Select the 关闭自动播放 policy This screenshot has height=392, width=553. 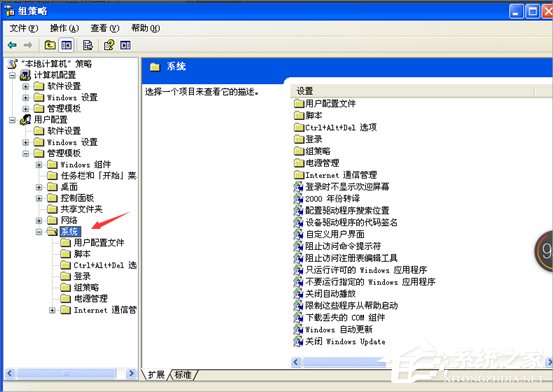tap(324, 294)
